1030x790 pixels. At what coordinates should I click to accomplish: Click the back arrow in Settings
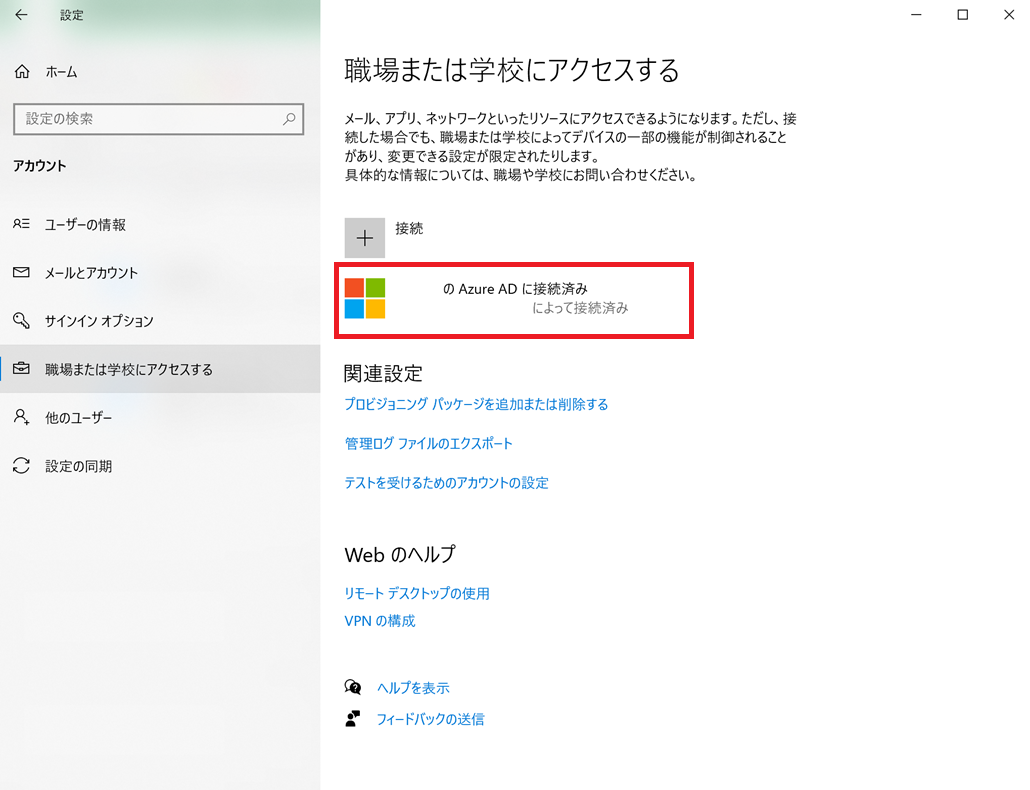(22, 14)
